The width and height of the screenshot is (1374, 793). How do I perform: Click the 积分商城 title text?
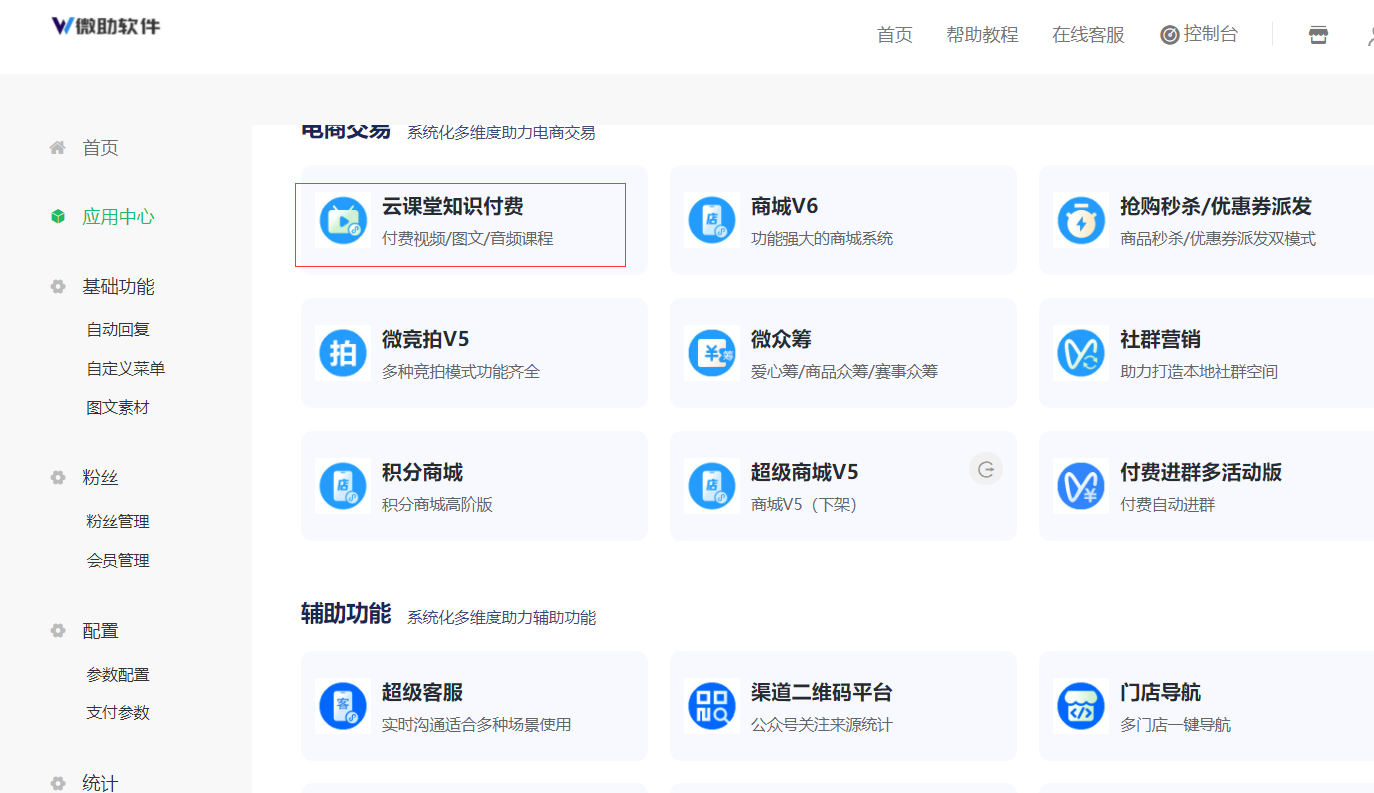pyautogui.click(x=422, y=473)
